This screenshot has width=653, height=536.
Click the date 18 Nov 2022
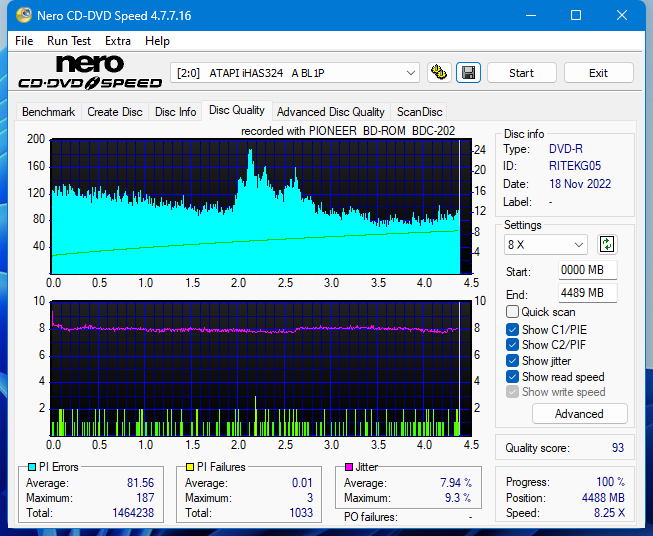pos(580,184)
